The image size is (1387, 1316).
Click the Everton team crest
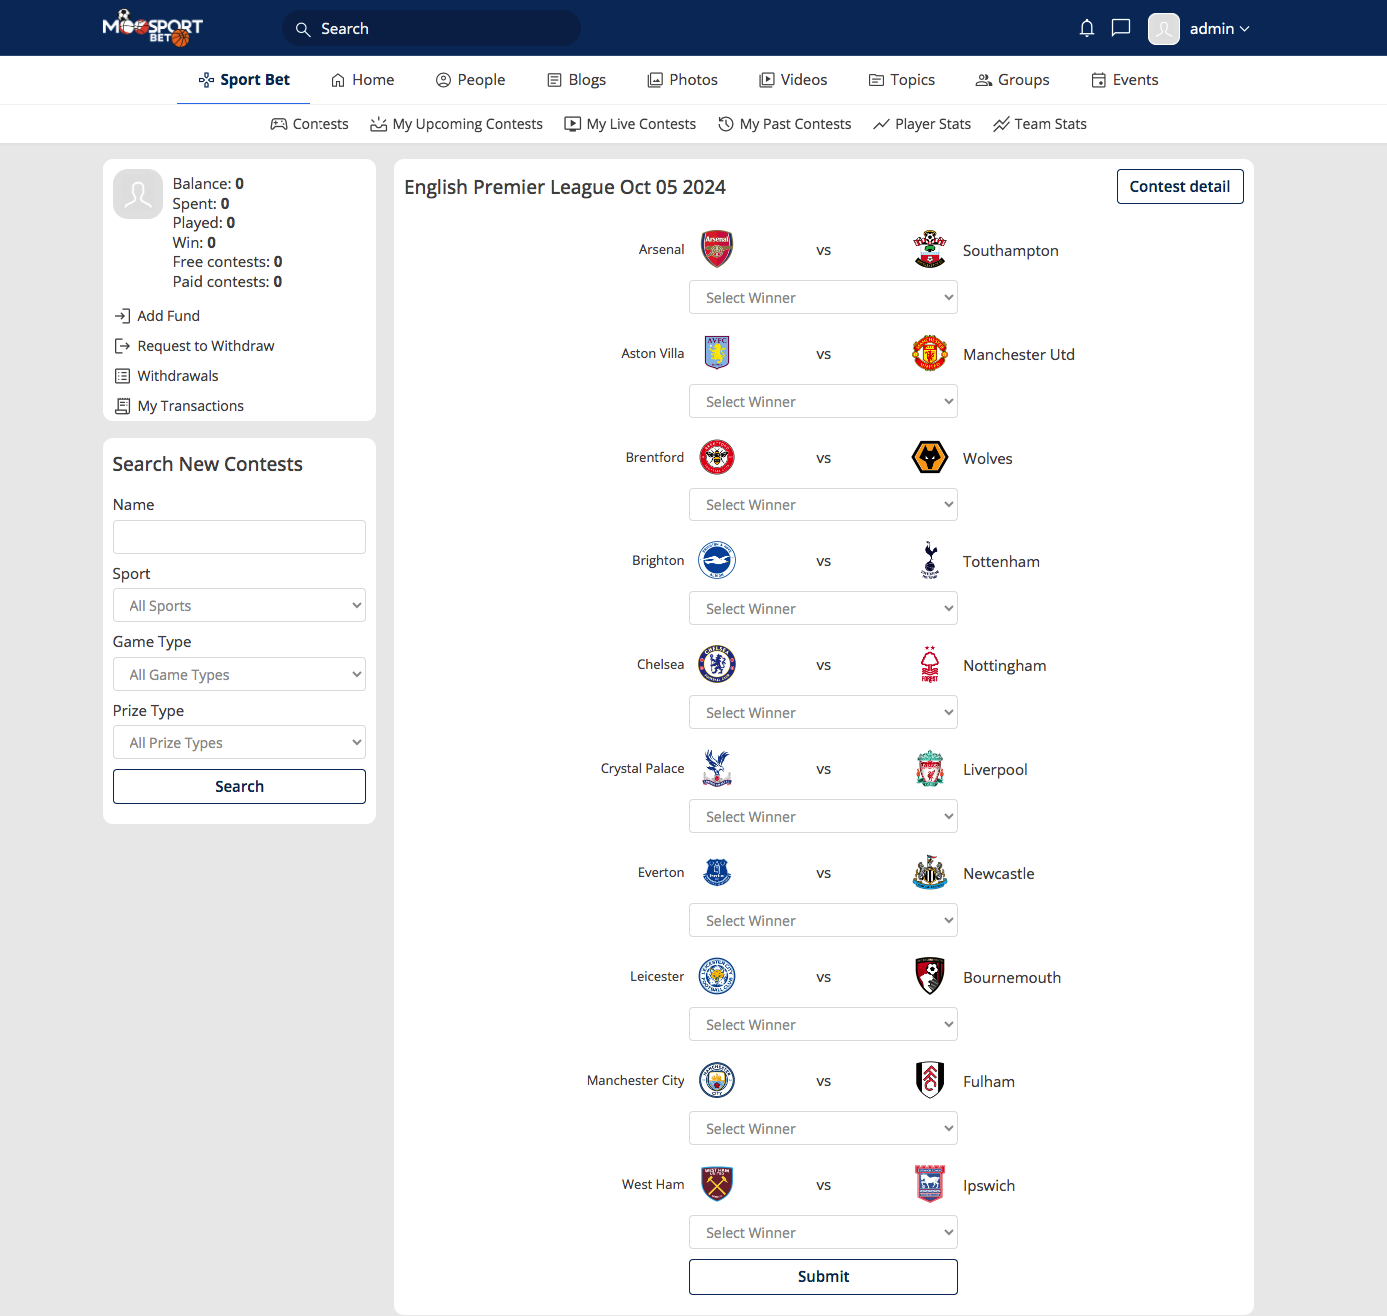click(717, 872)
